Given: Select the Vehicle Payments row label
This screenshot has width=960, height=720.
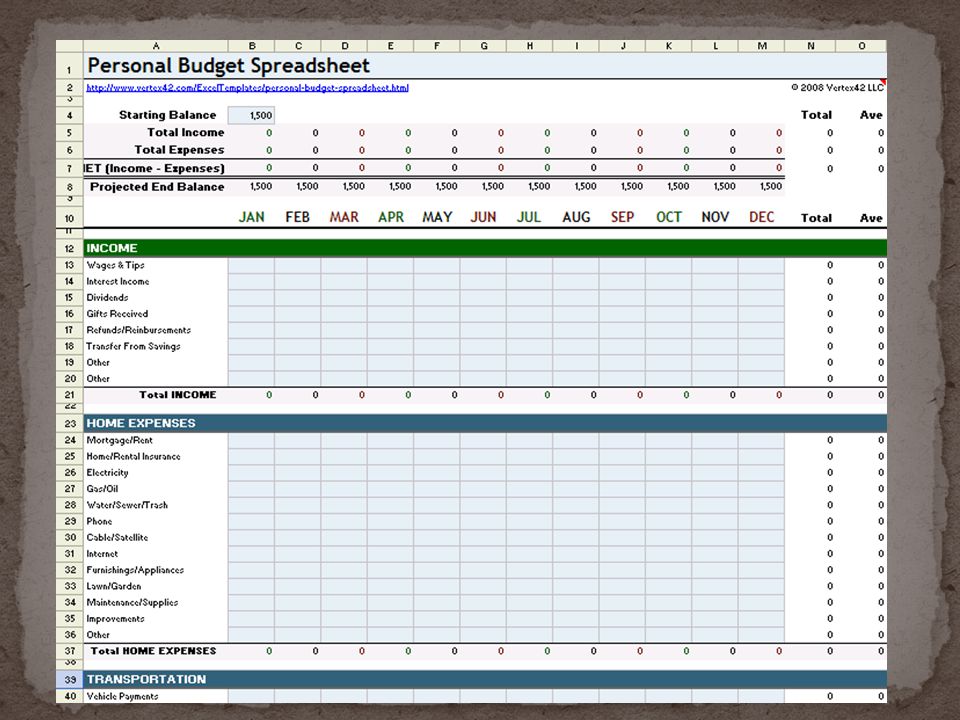Looking at the screenshot, I should 122,696.
